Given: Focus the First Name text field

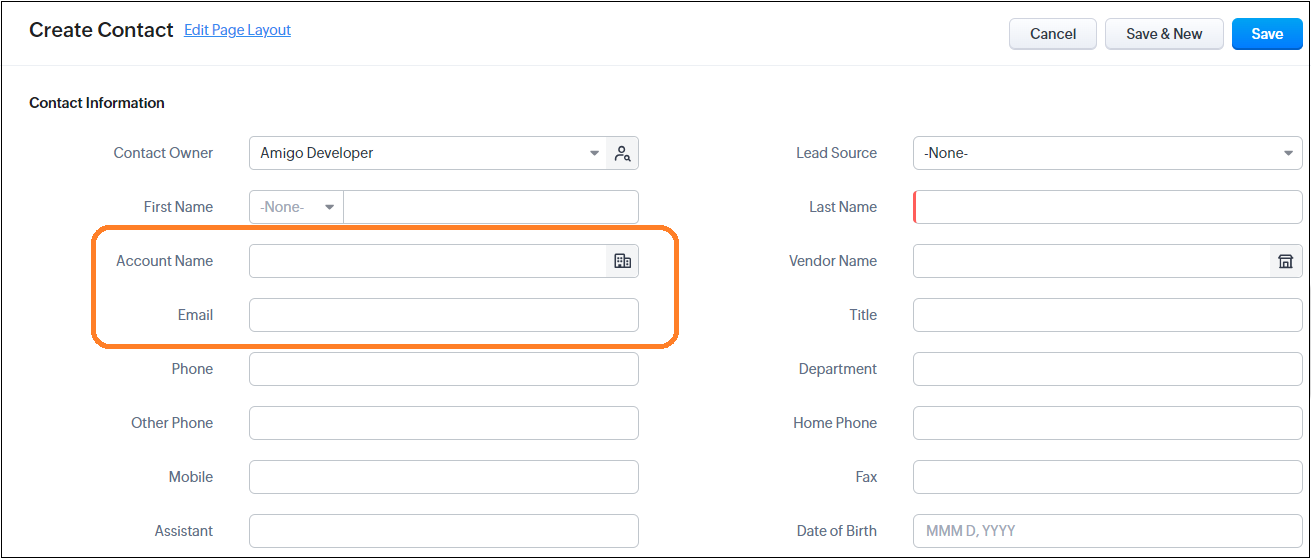Looking at the screenshot, I should point(491,207).
